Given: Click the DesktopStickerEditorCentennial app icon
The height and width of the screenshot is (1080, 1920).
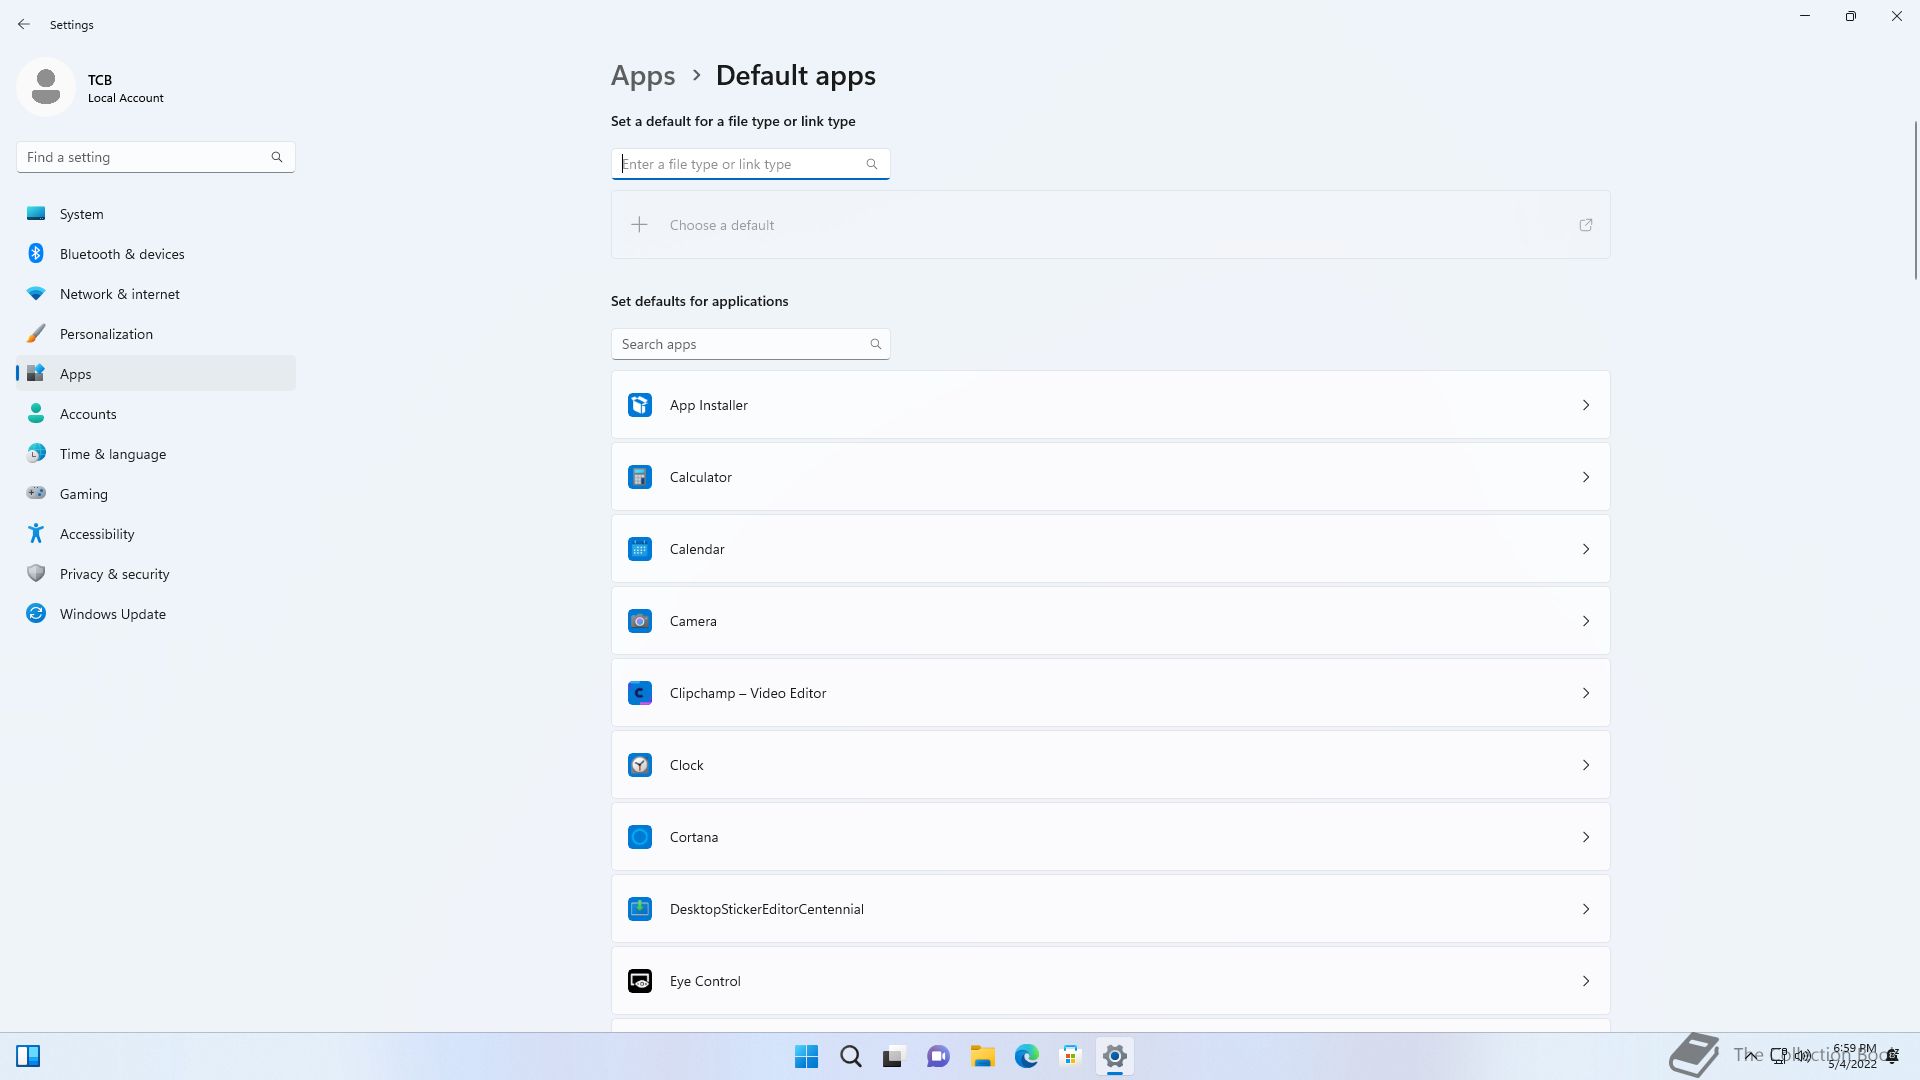Looking at the screenshot, I should 640,909.
